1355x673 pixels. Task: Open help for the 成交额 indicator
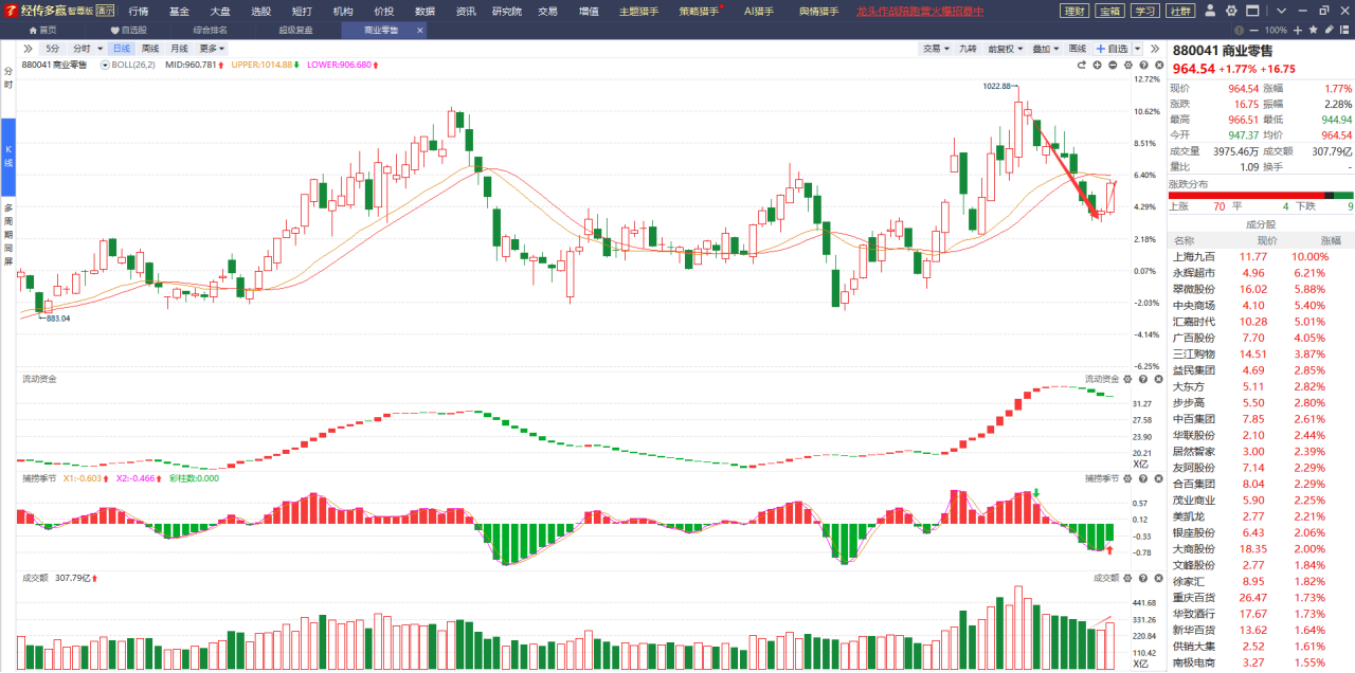(x=1141, y=578)
